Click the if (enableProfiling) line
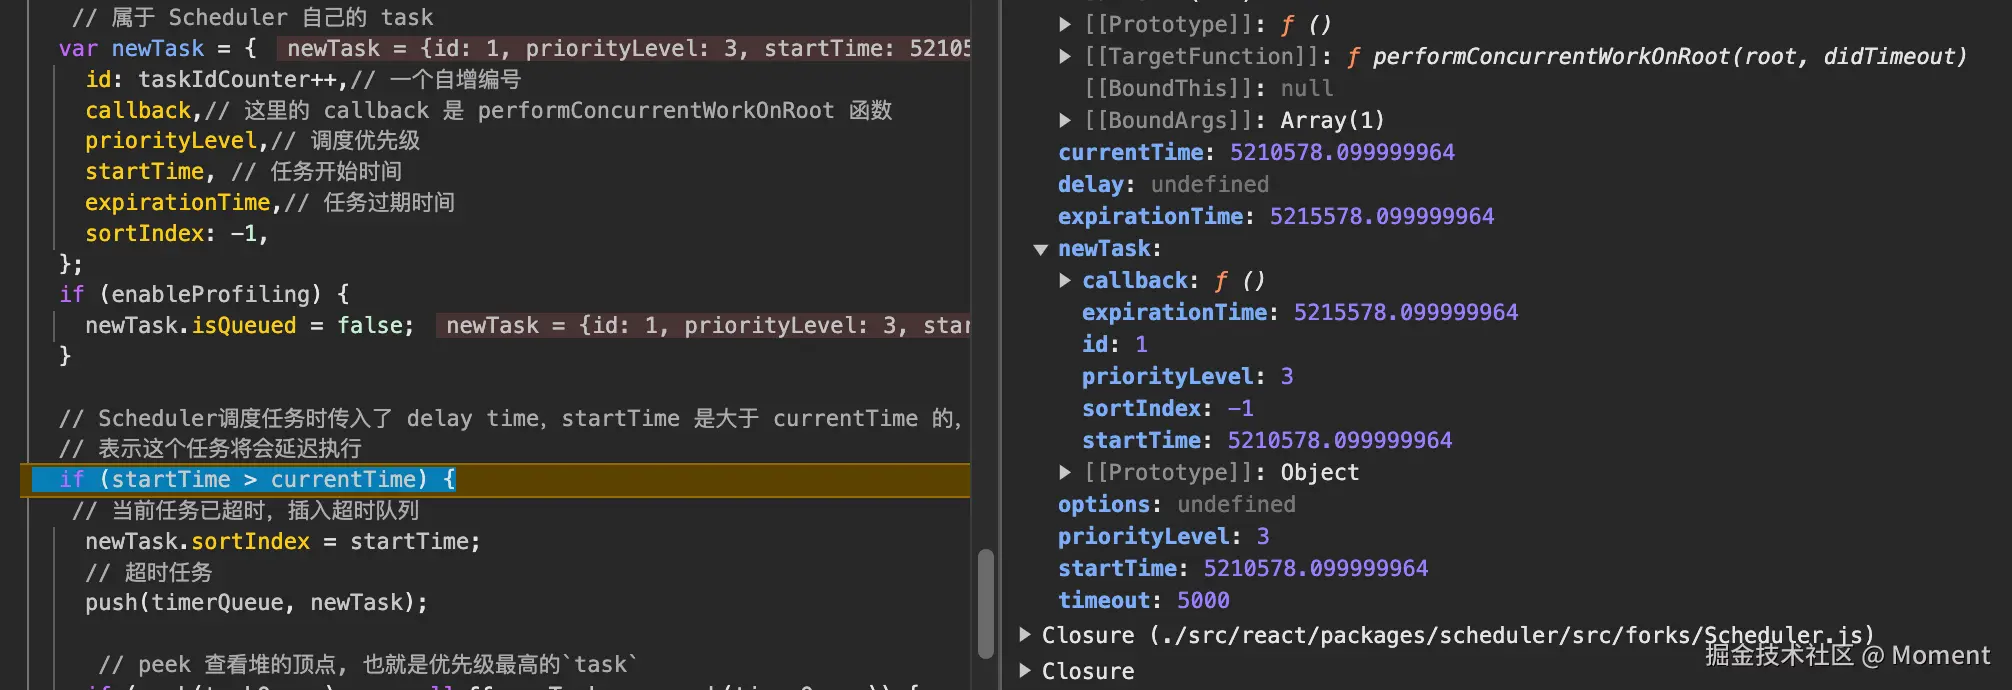Screen dimensions: 2012x690 (x=204, y=295)
